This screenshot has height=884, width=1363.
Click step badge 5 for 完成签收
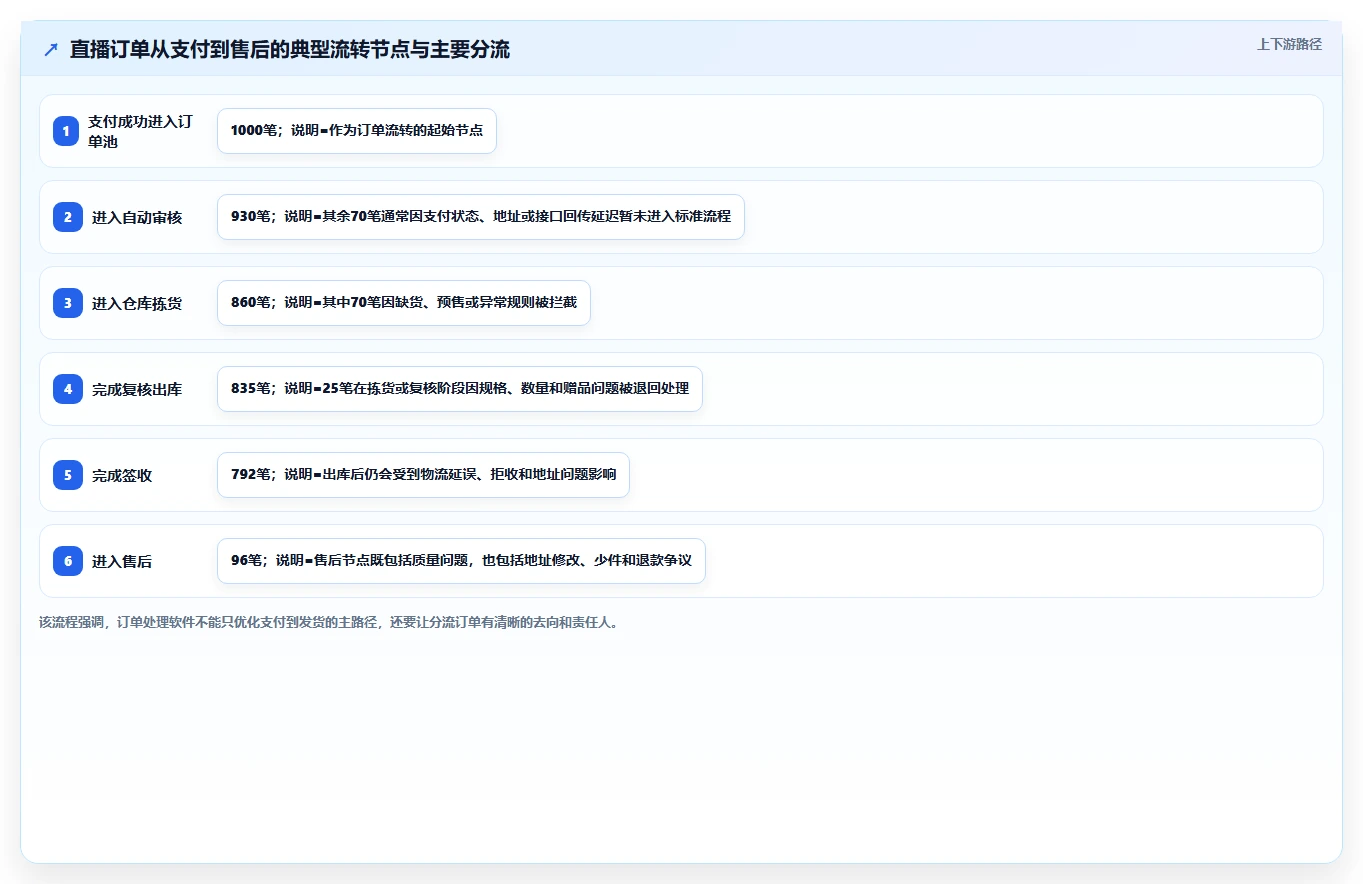pyautogui.click(x=66, y=475)
